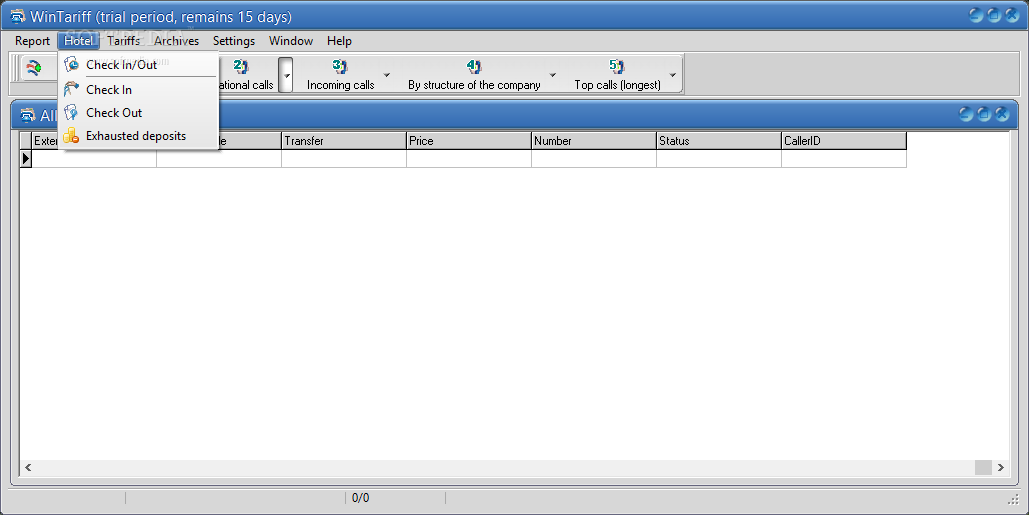1029x515 pixels.
Task: Click toolbar drag grip handle
Action: pyautogui.click(x=15, y=69)
